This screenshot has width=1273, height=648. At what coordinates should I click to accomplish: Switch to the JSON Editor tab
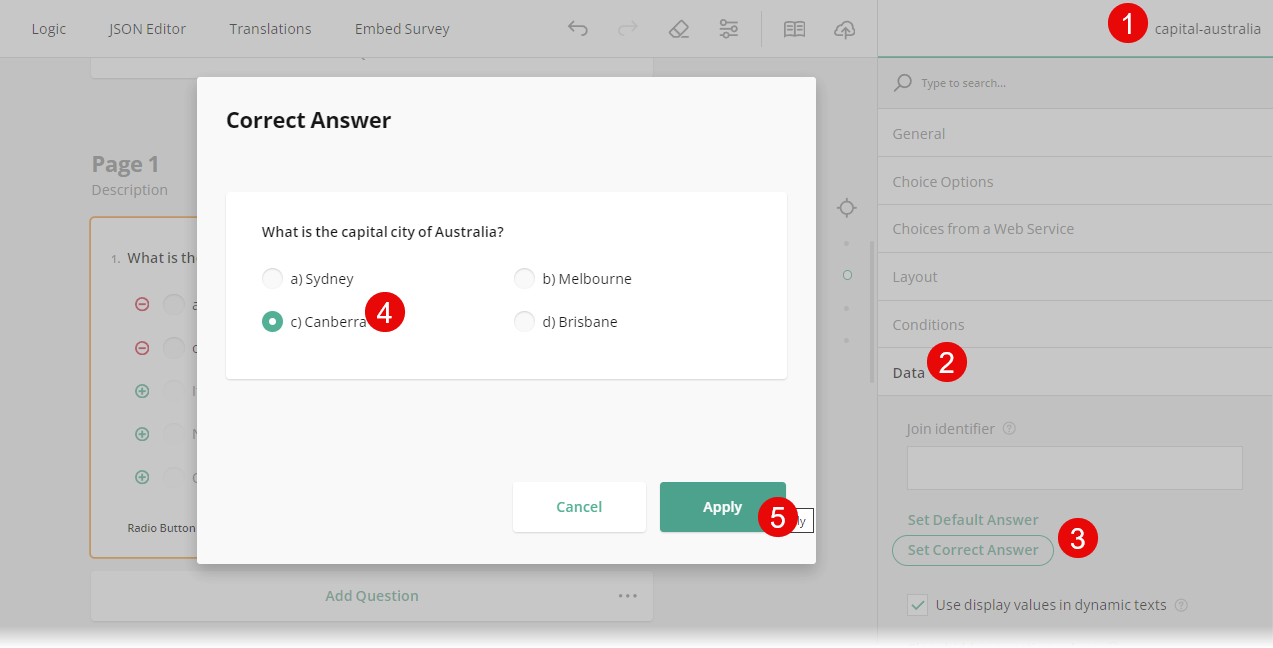(x=147, y=29)
